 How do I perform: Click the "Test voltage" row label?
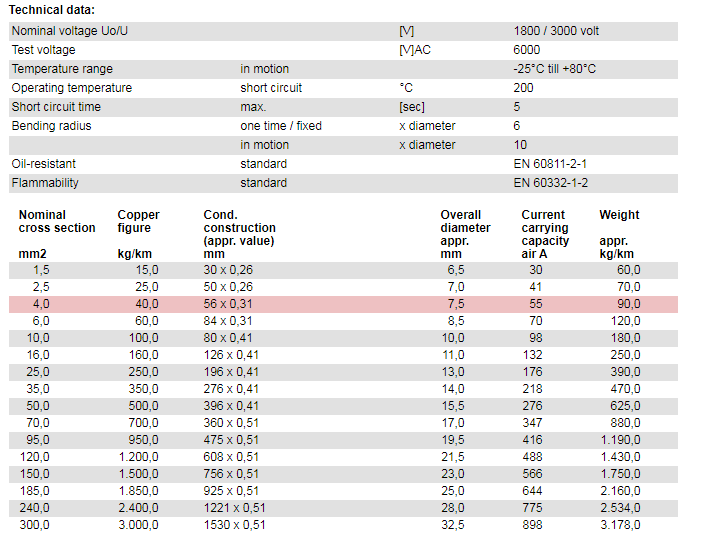[43, 50]
